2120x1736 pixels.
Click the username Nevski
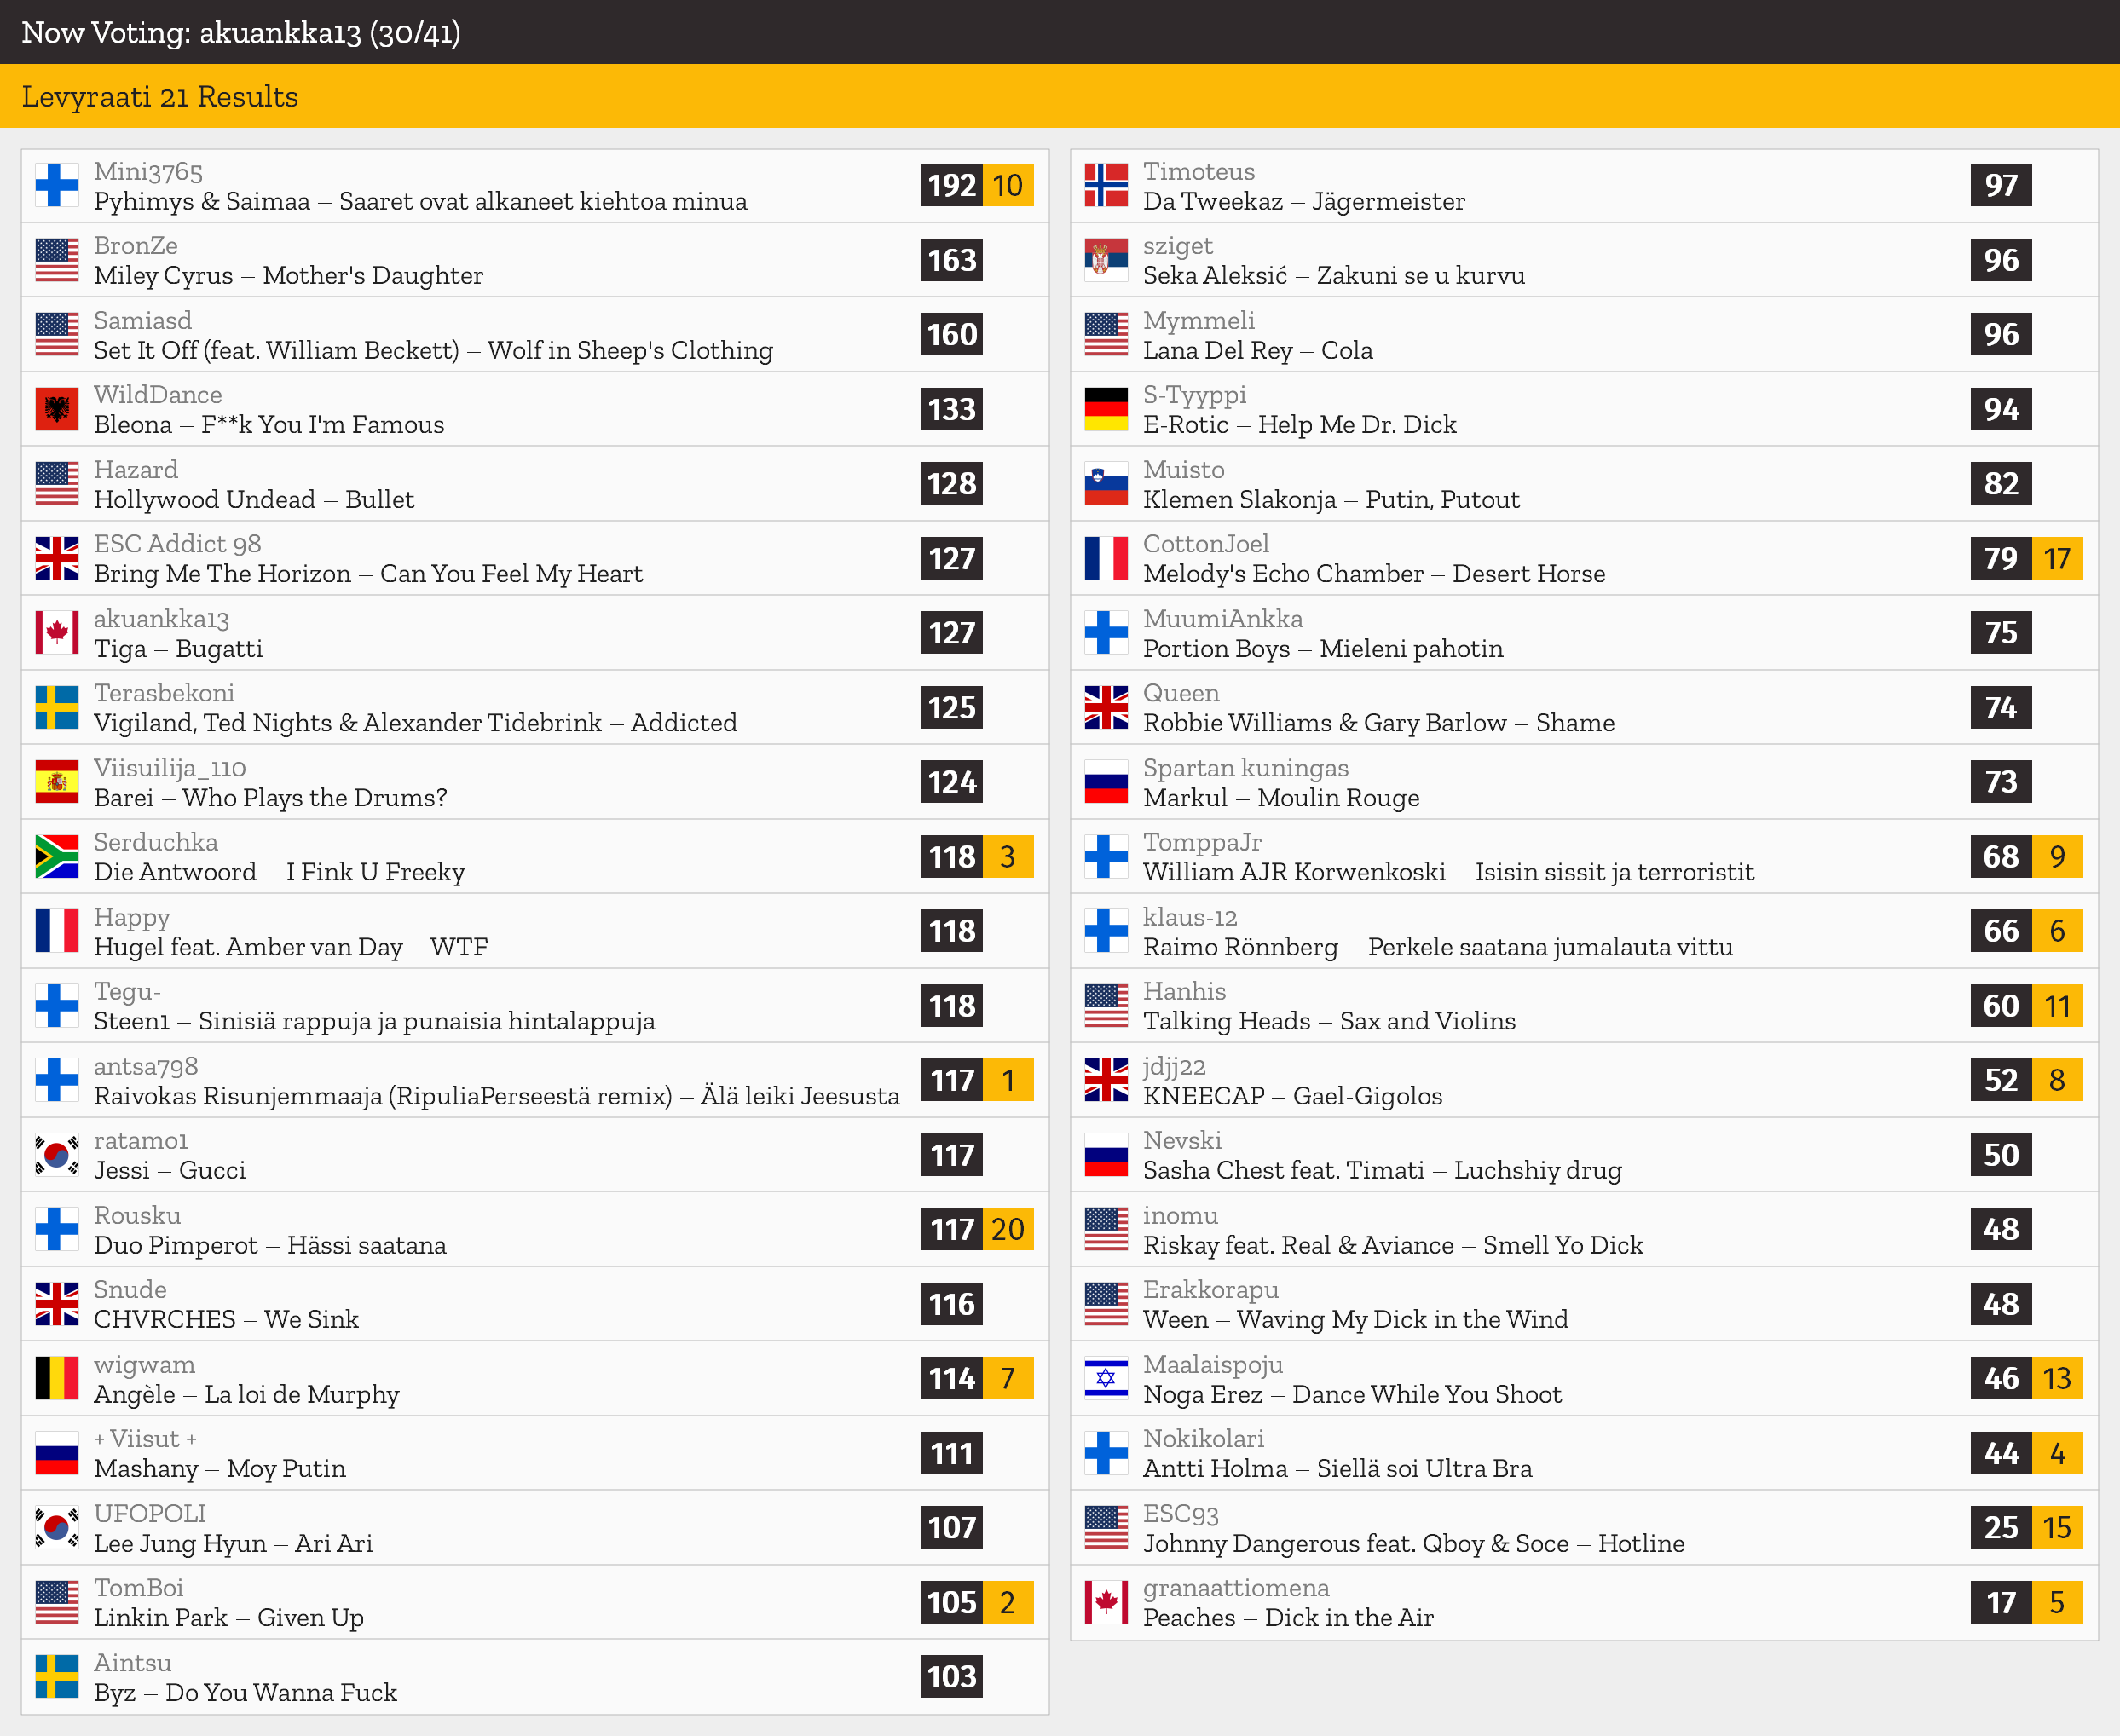[x=1182, y=1140]
